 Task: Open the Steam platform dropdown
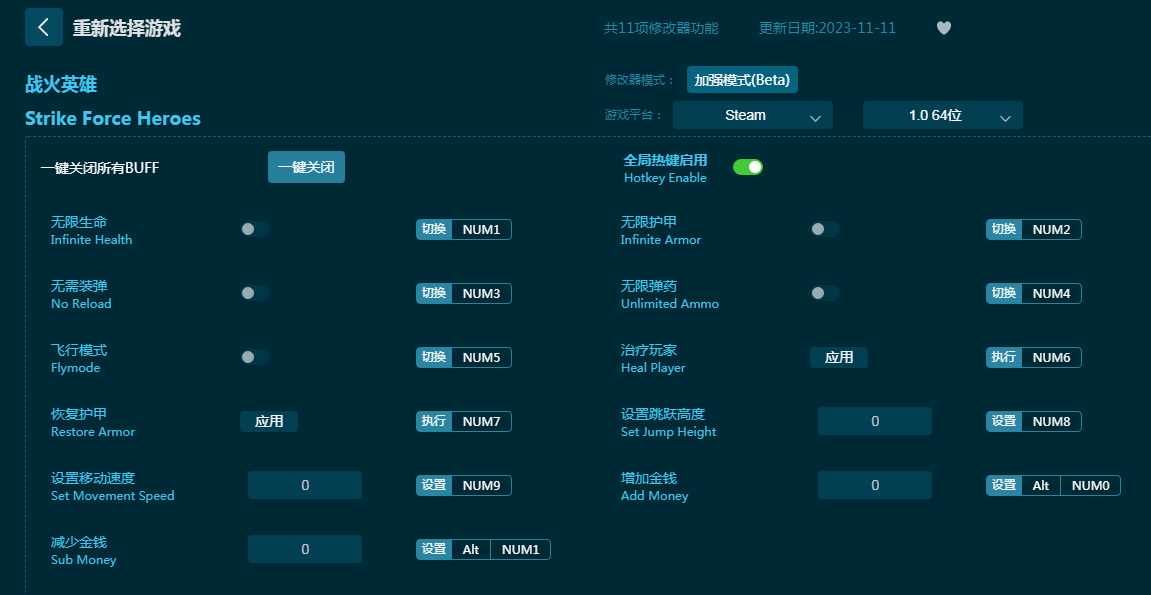tap(752, 115)
